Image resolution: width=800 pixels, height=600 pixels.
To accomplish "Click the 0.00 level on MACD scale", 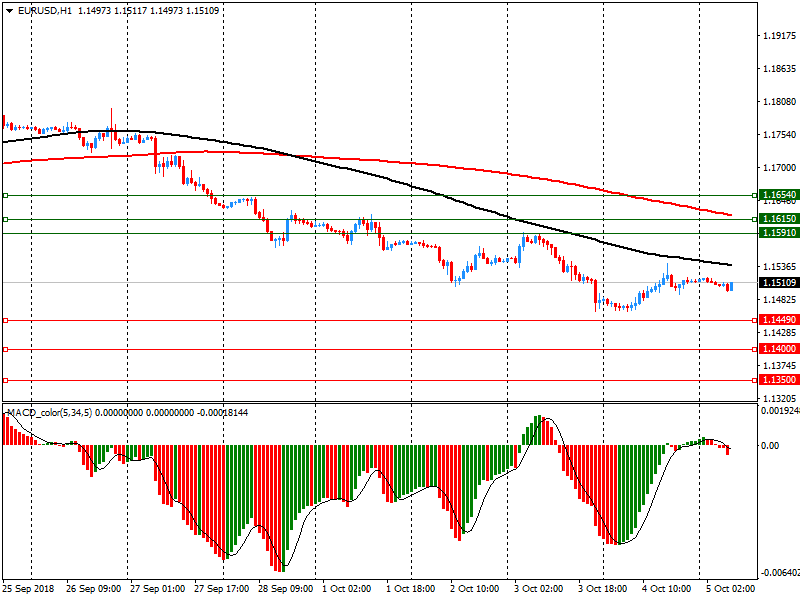I will coord(770,446).
